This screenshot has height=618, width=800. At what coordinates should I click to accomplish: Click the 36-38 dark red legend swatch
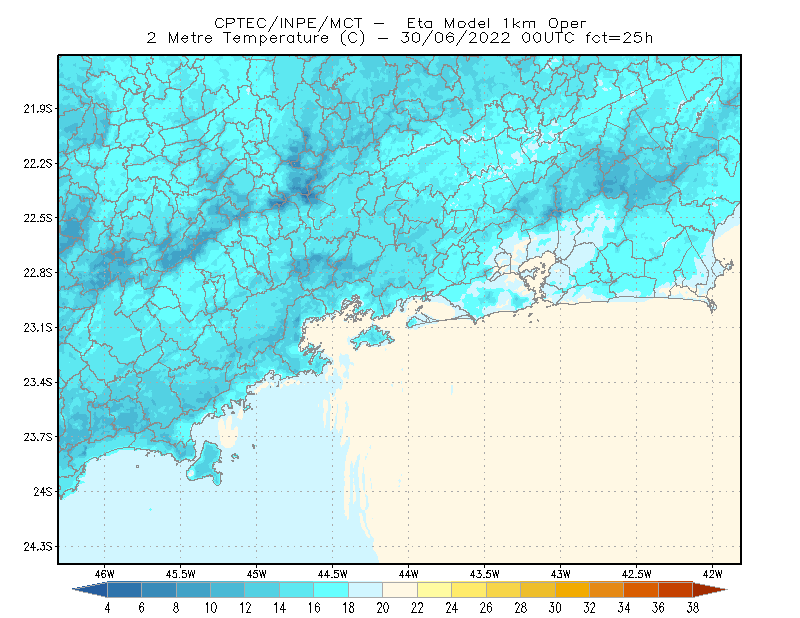(676, 590)
